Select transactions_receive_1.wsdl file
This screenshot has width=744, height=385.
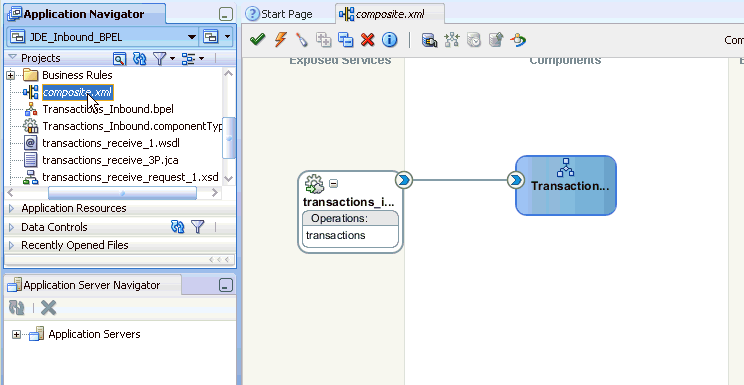coord(111,143)
